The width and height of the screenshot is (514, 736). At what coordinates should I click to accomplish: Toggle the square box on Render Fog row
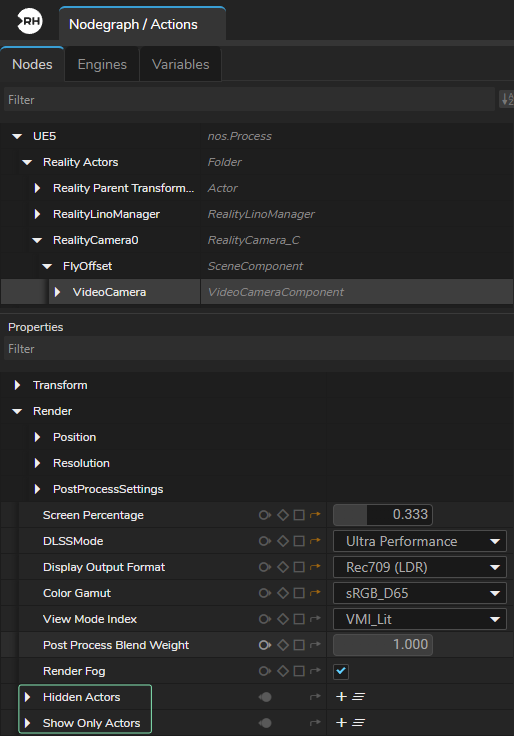click(299, 671)
